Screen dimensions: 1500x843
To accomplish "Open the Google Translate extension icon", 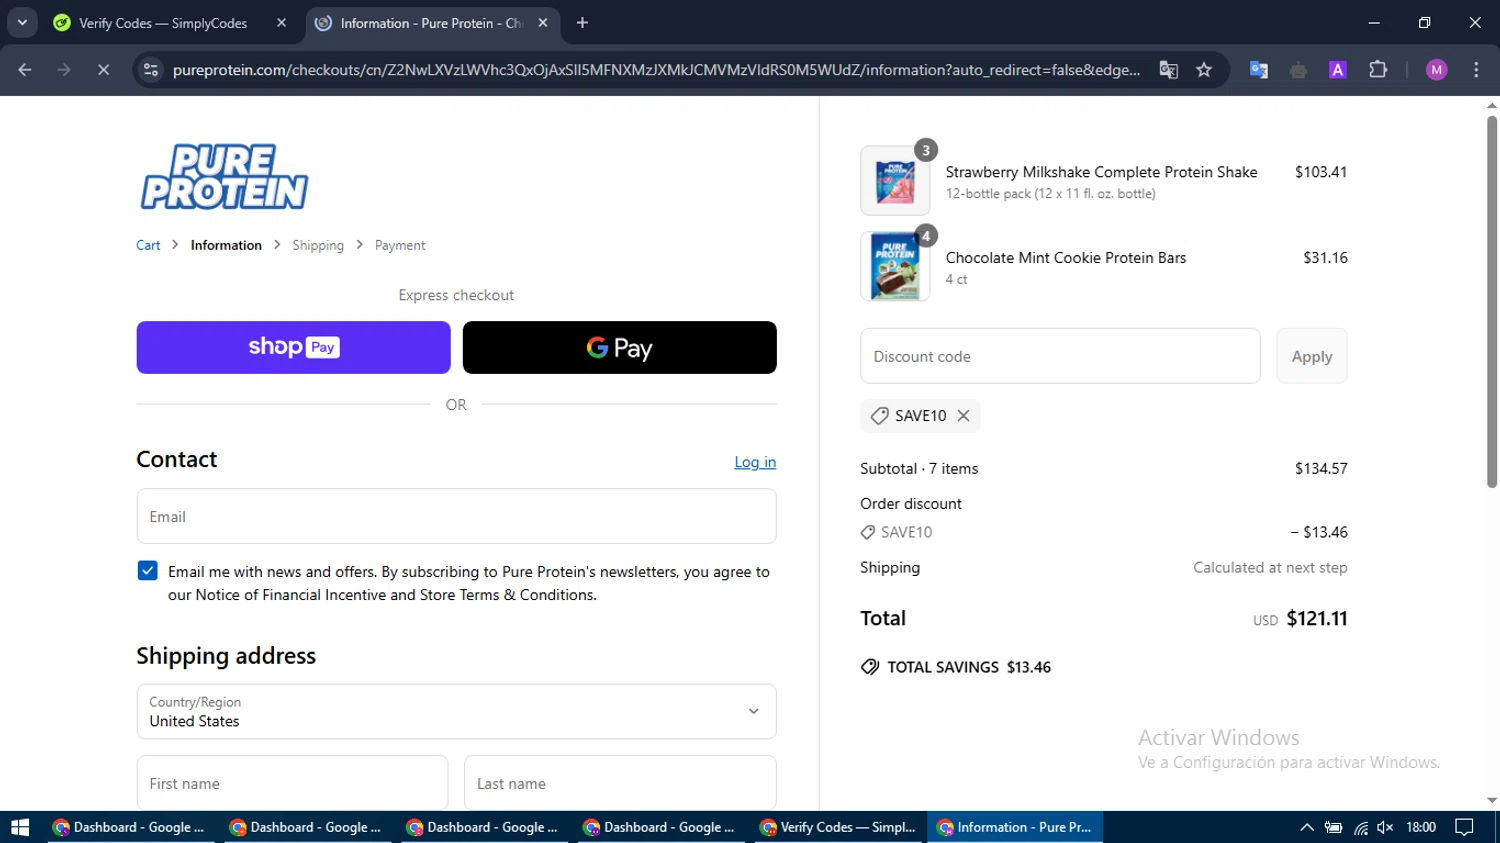I will (x=1259, y=70).
